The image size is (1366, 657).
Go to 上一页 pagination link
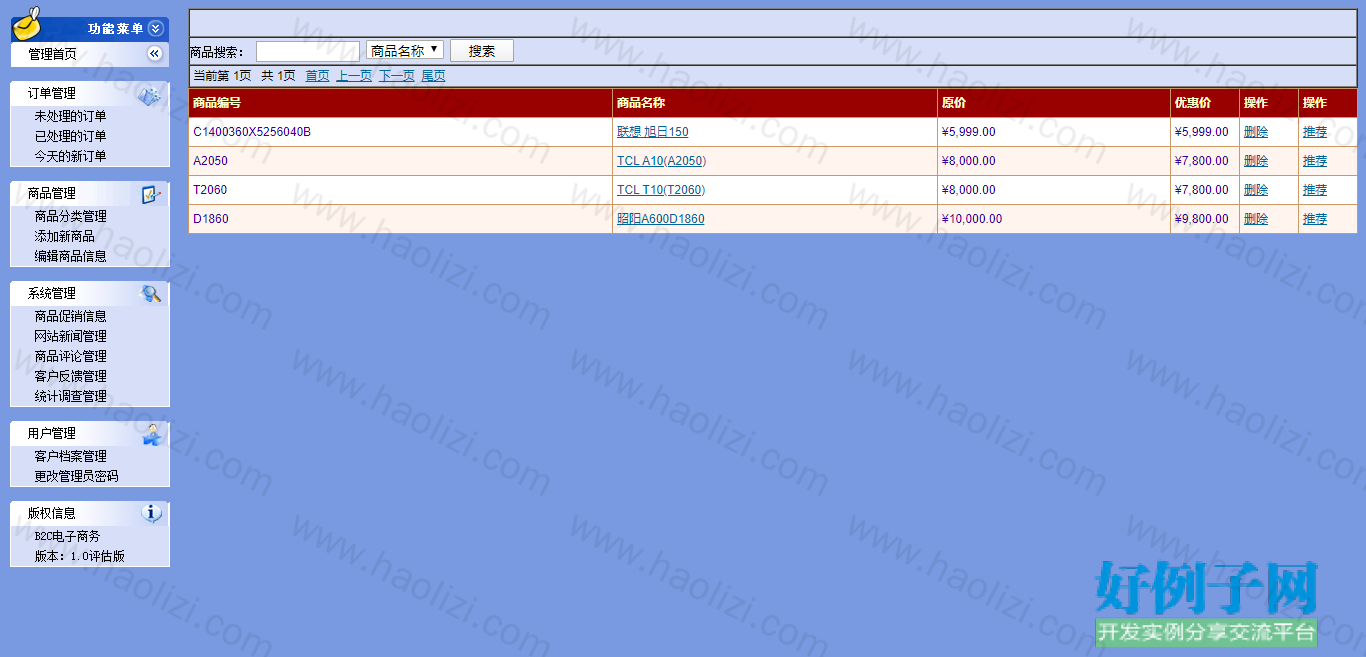[x=354, y=76]
